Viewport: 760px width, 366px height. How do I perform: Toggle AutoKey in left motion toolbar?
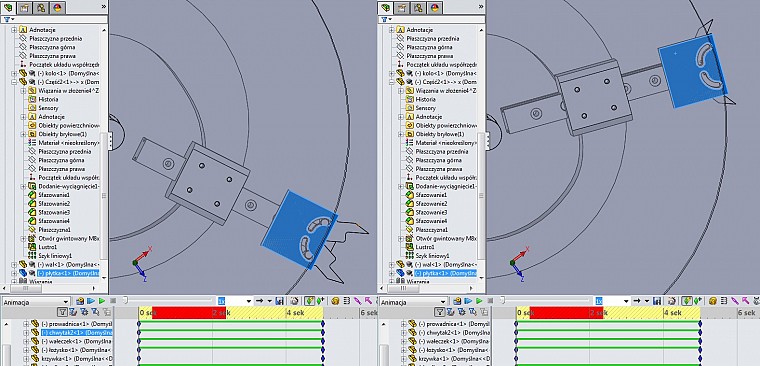click(310, 301)
